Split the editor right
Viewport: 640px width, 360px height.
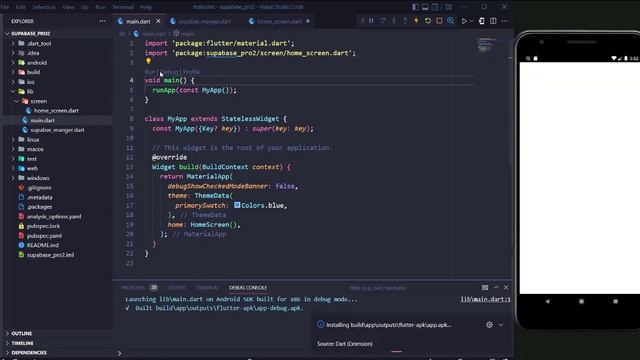tap(493, 21)
